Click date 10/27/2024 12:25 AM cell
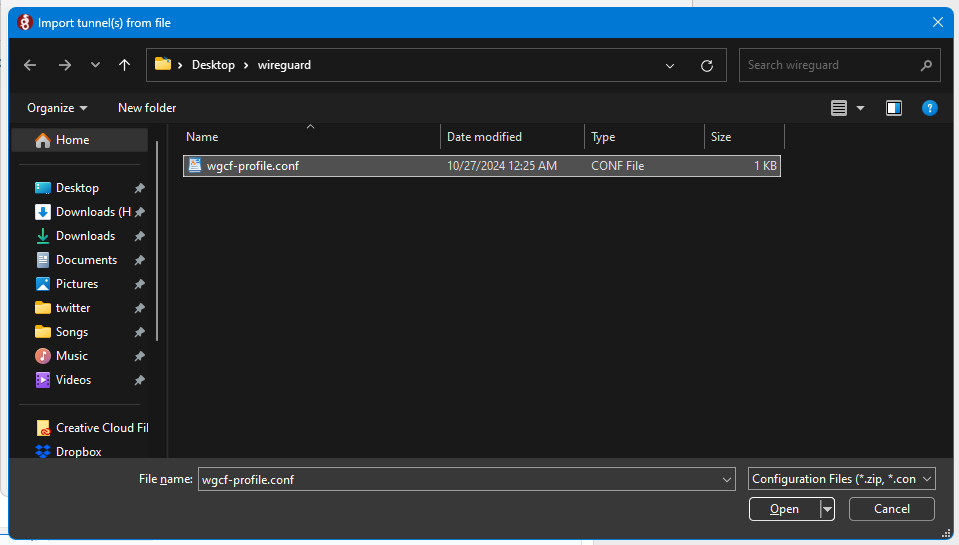This screenshot has width=959, height=545. click(502, 166)
